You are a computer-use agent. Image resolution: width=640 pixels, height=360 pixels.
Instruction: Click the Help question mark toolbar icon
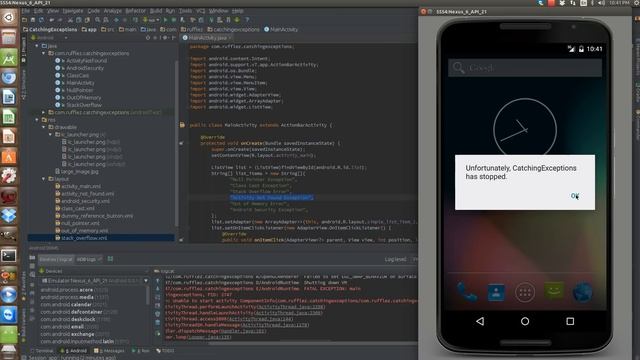(x=247, y=20)
